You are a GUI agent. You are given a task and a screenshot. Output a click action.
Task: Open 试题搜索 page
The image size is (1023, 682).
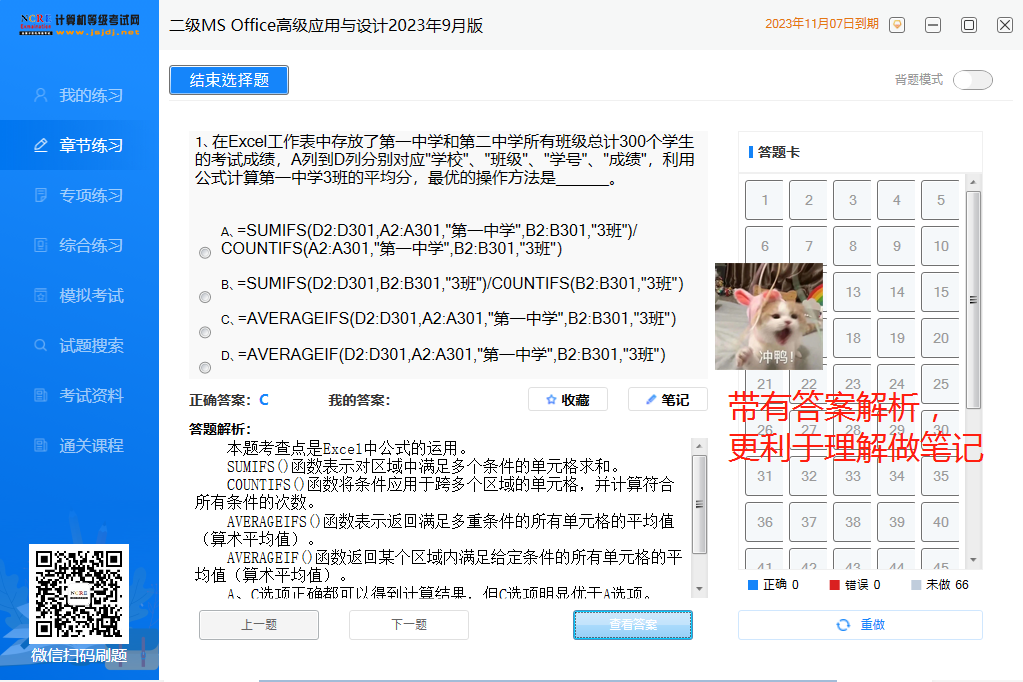[x=79, y=345]
